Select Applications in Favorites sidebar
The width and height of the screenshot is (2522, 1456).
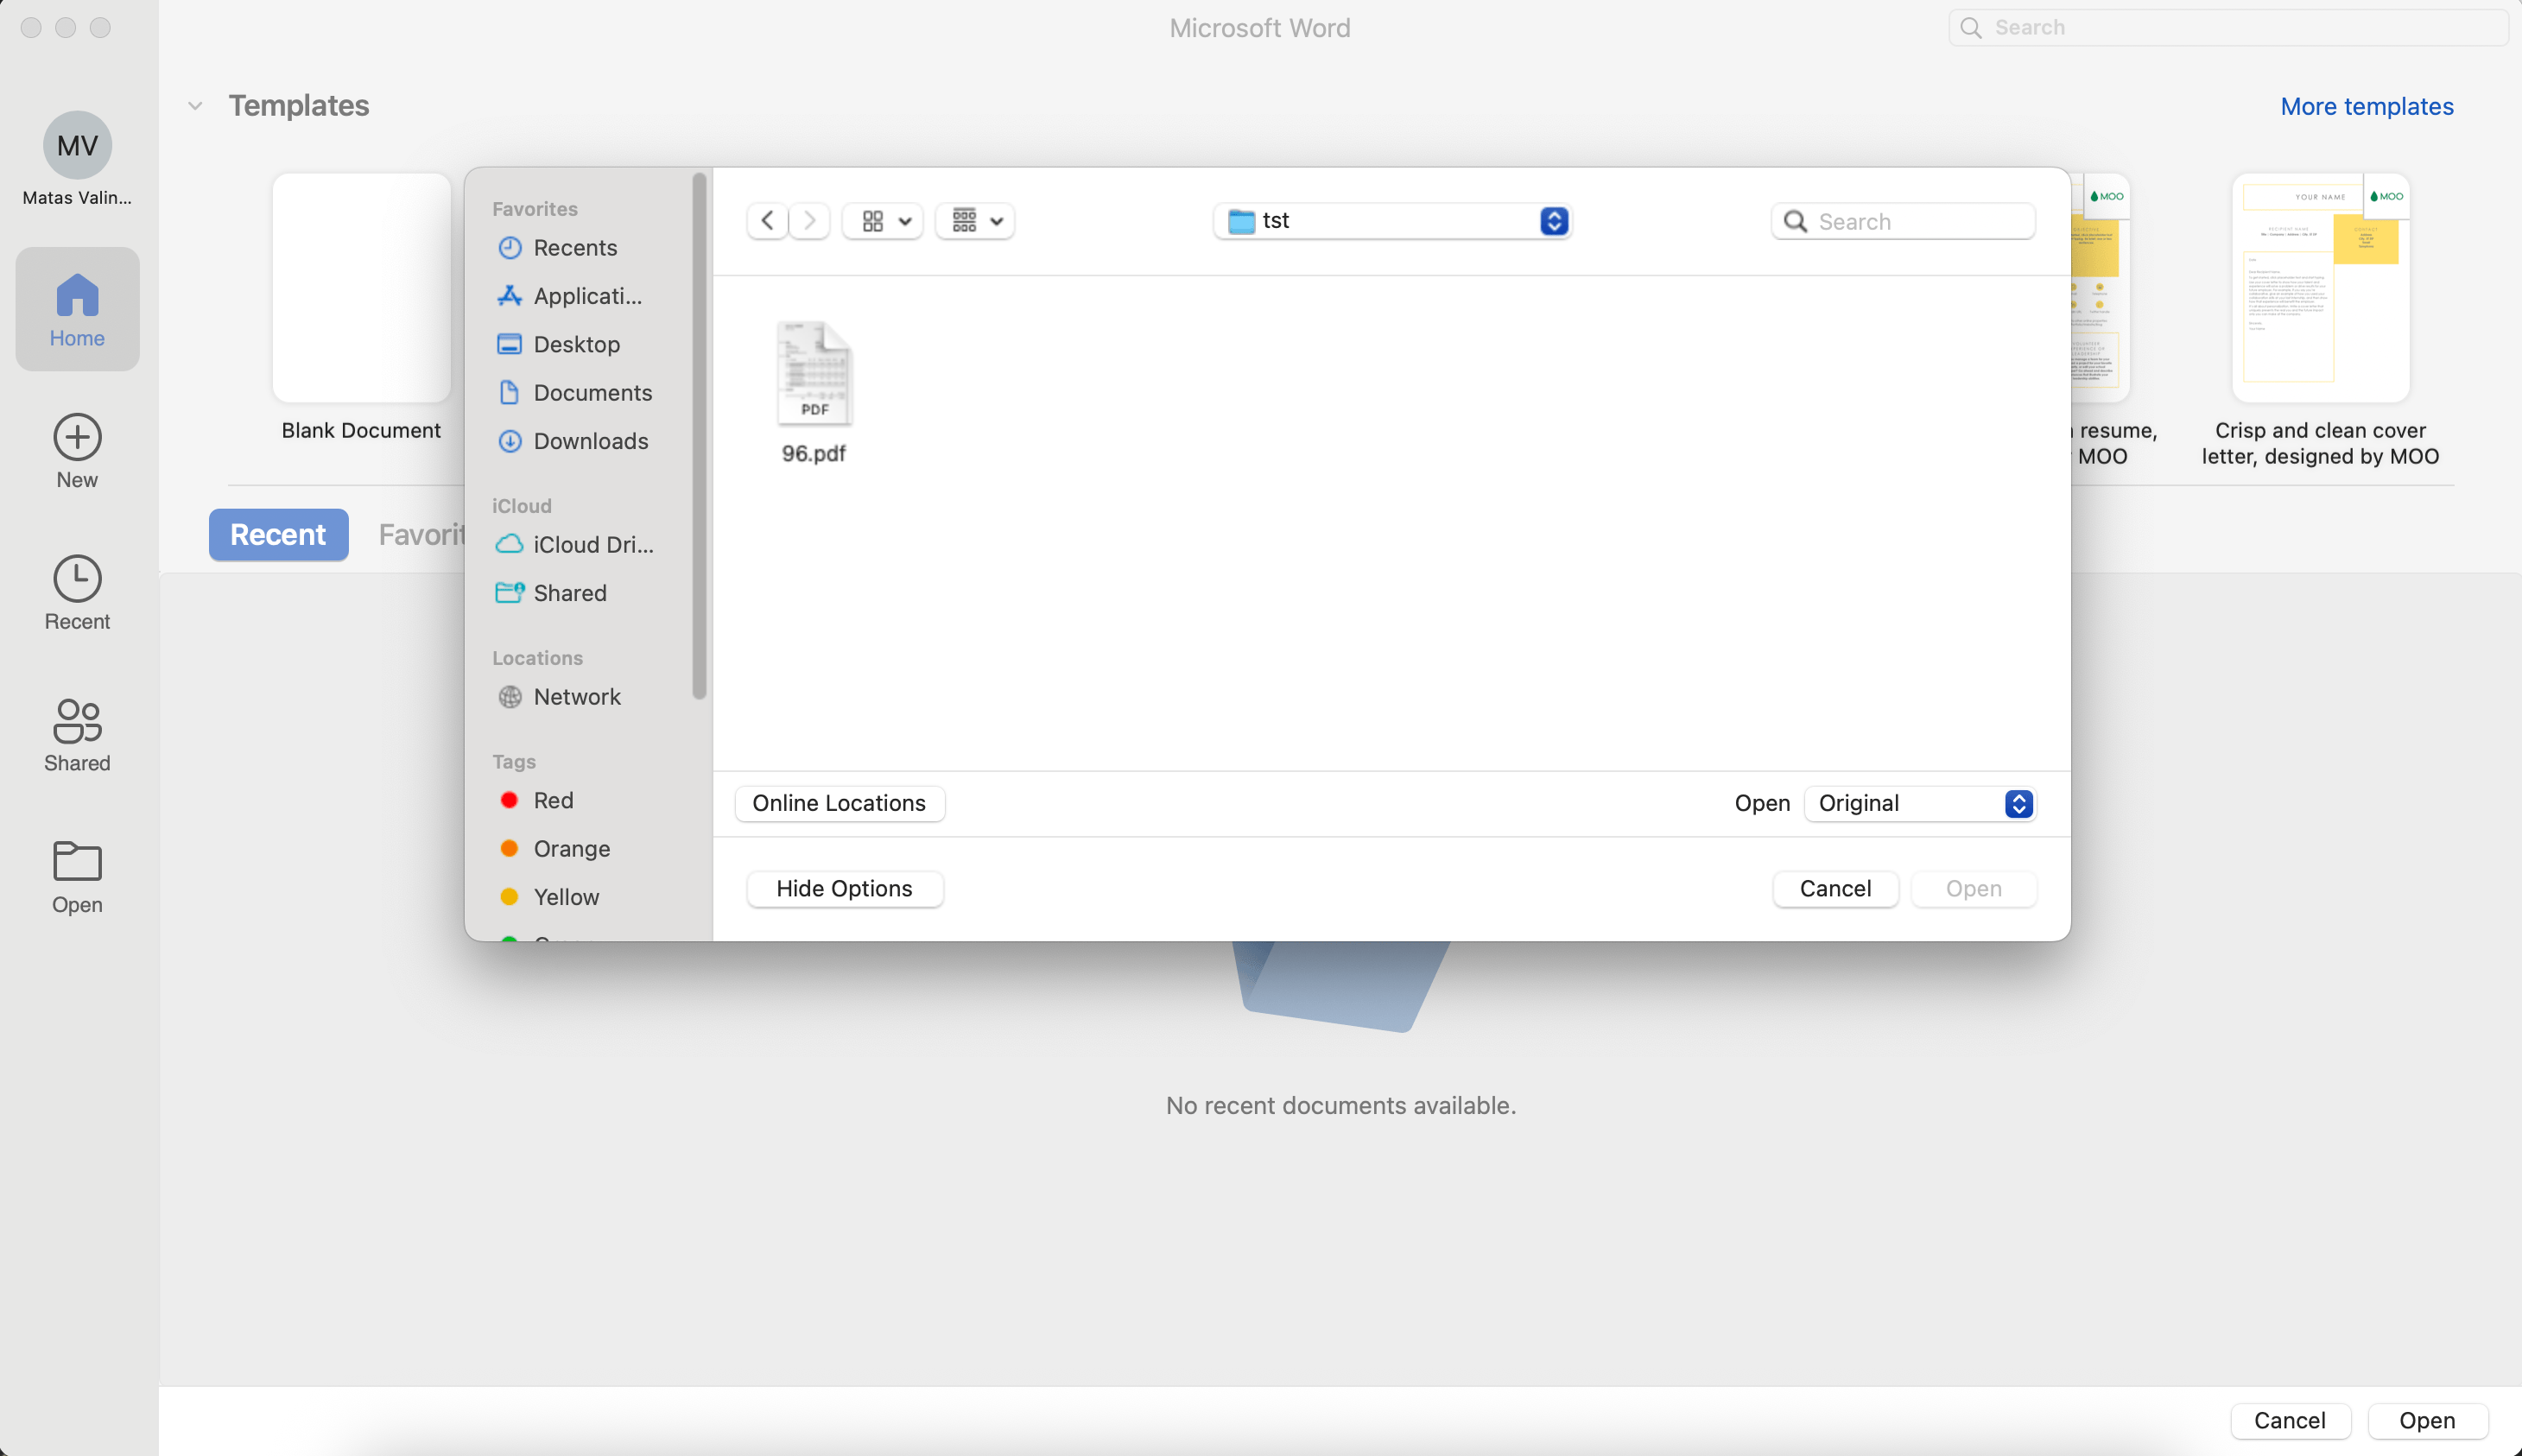(575, 296)
